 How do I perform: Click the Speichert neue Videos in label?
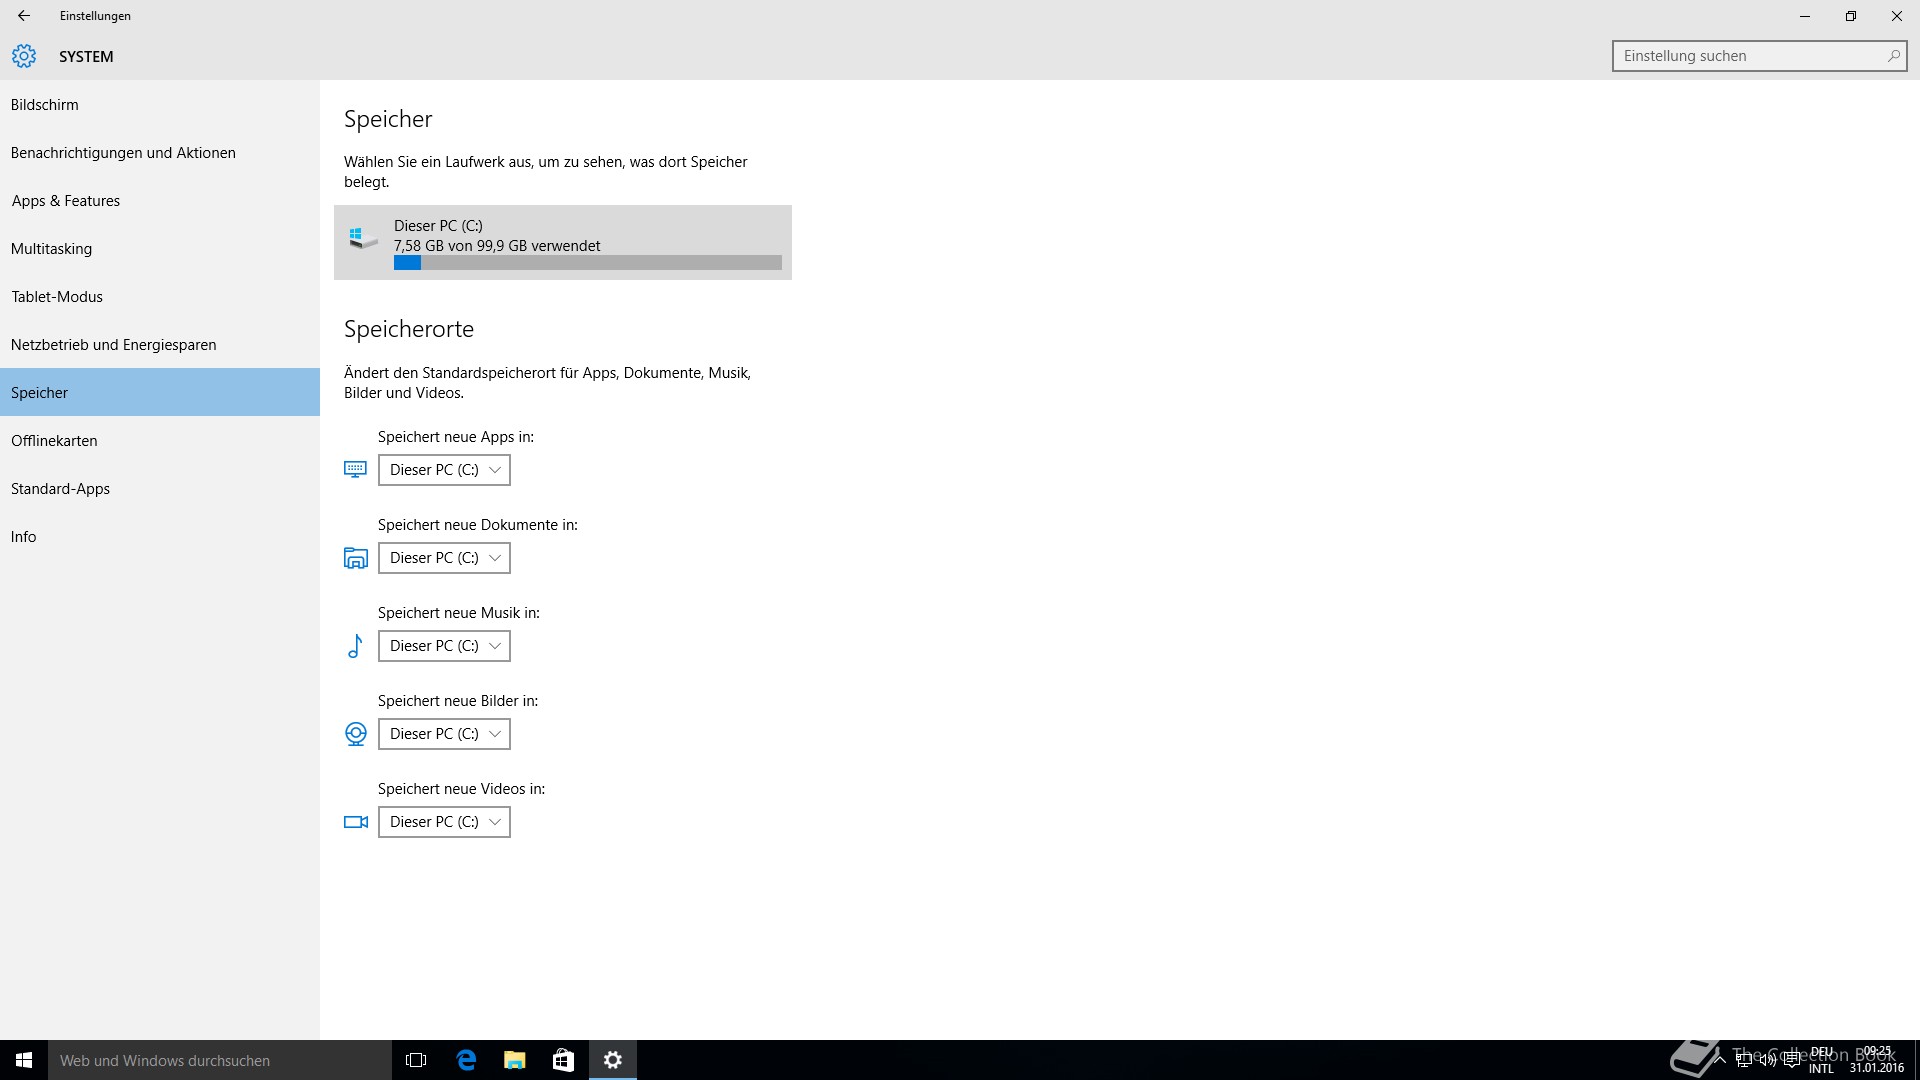click(461, 789)
